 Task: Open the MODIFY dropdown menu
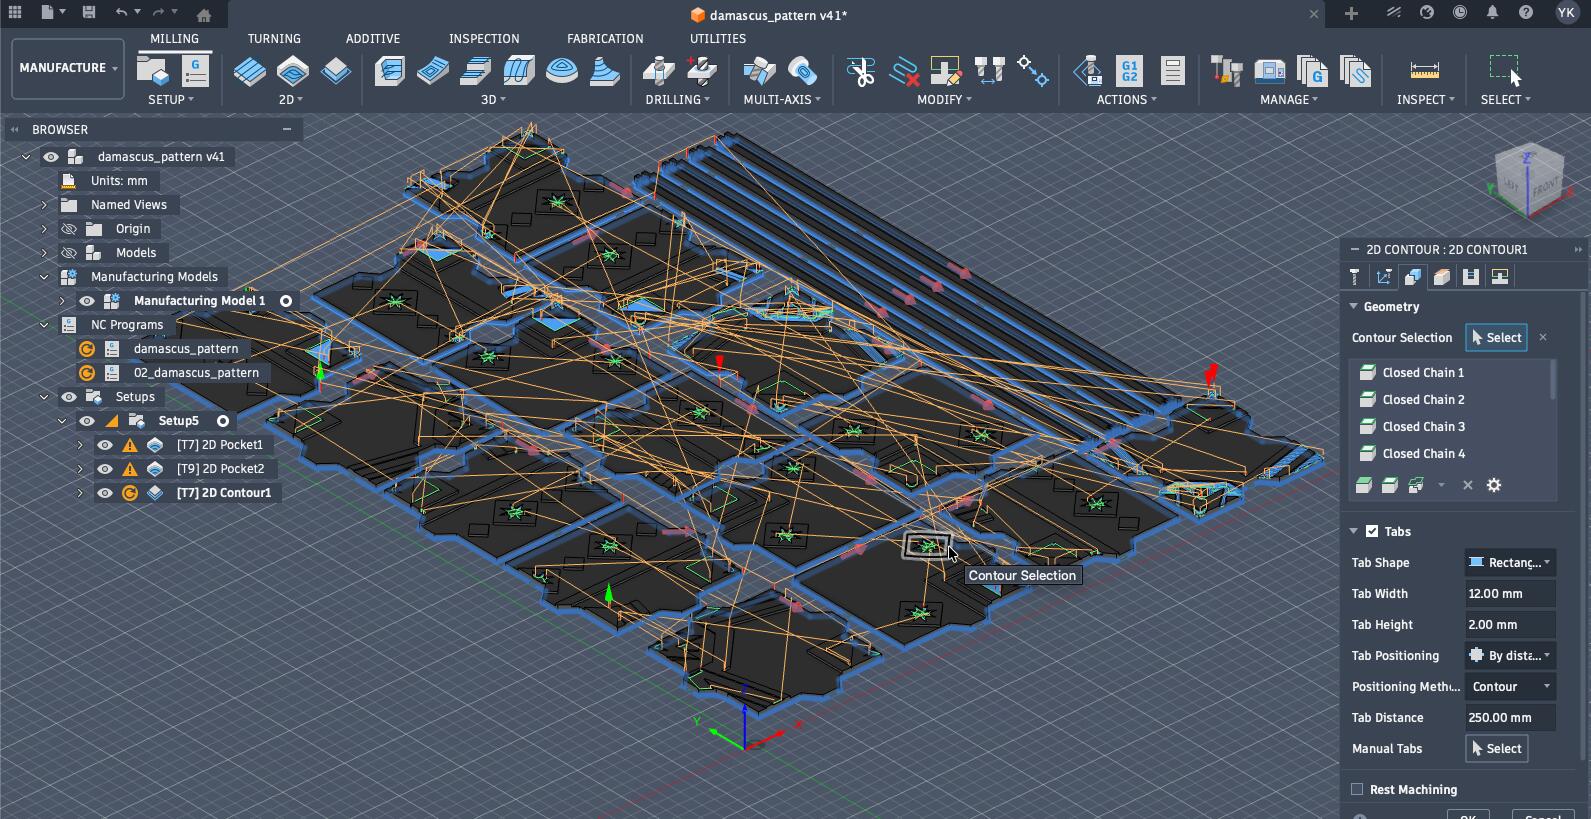pos(944,99)
